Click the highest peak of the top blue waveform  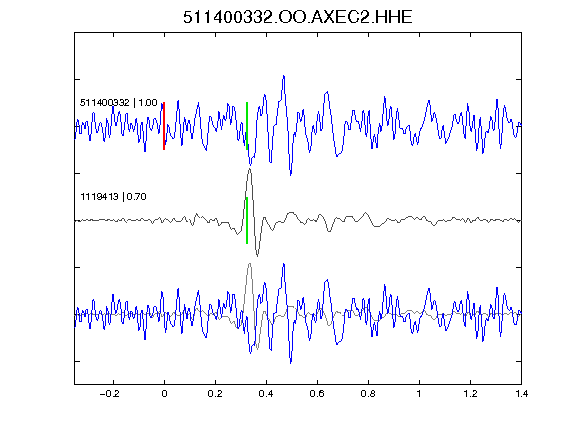[284, 76]
